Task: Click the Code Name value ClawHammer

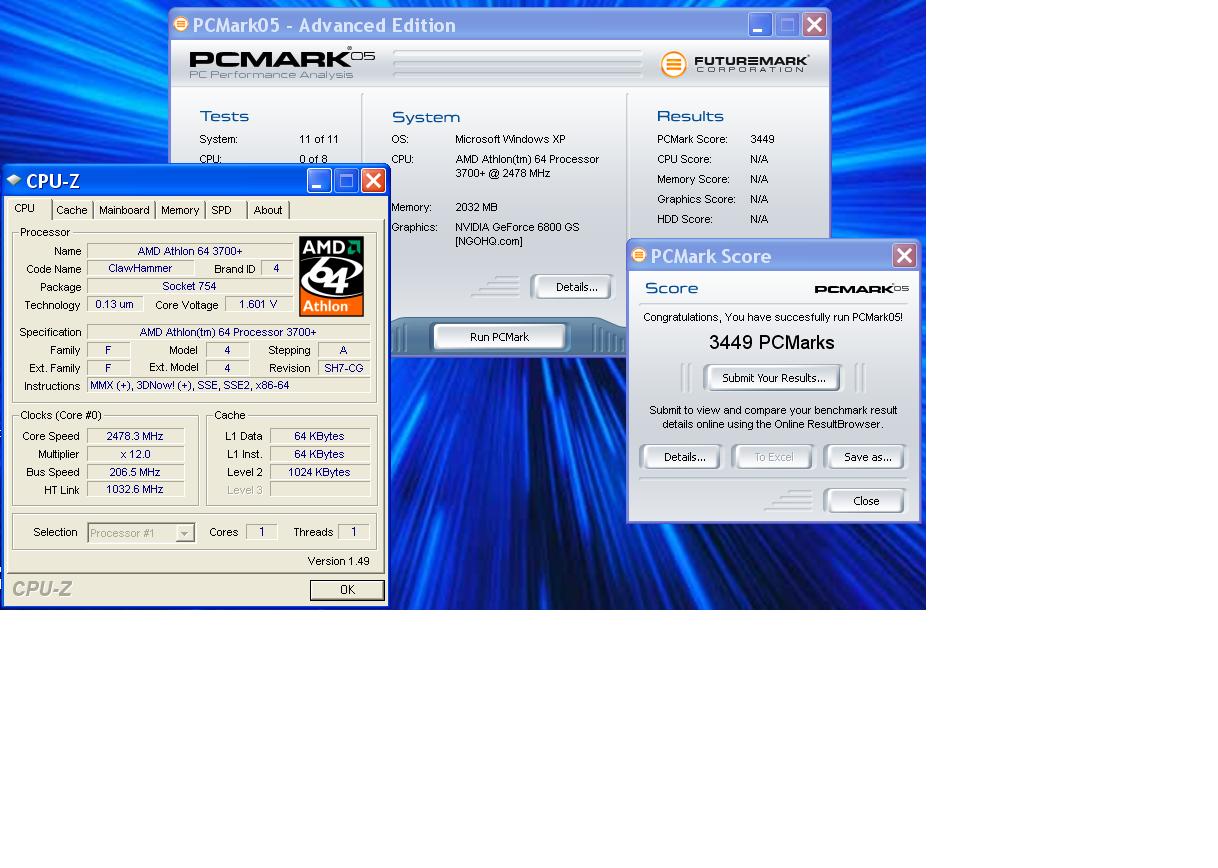Action: point(140,269)
